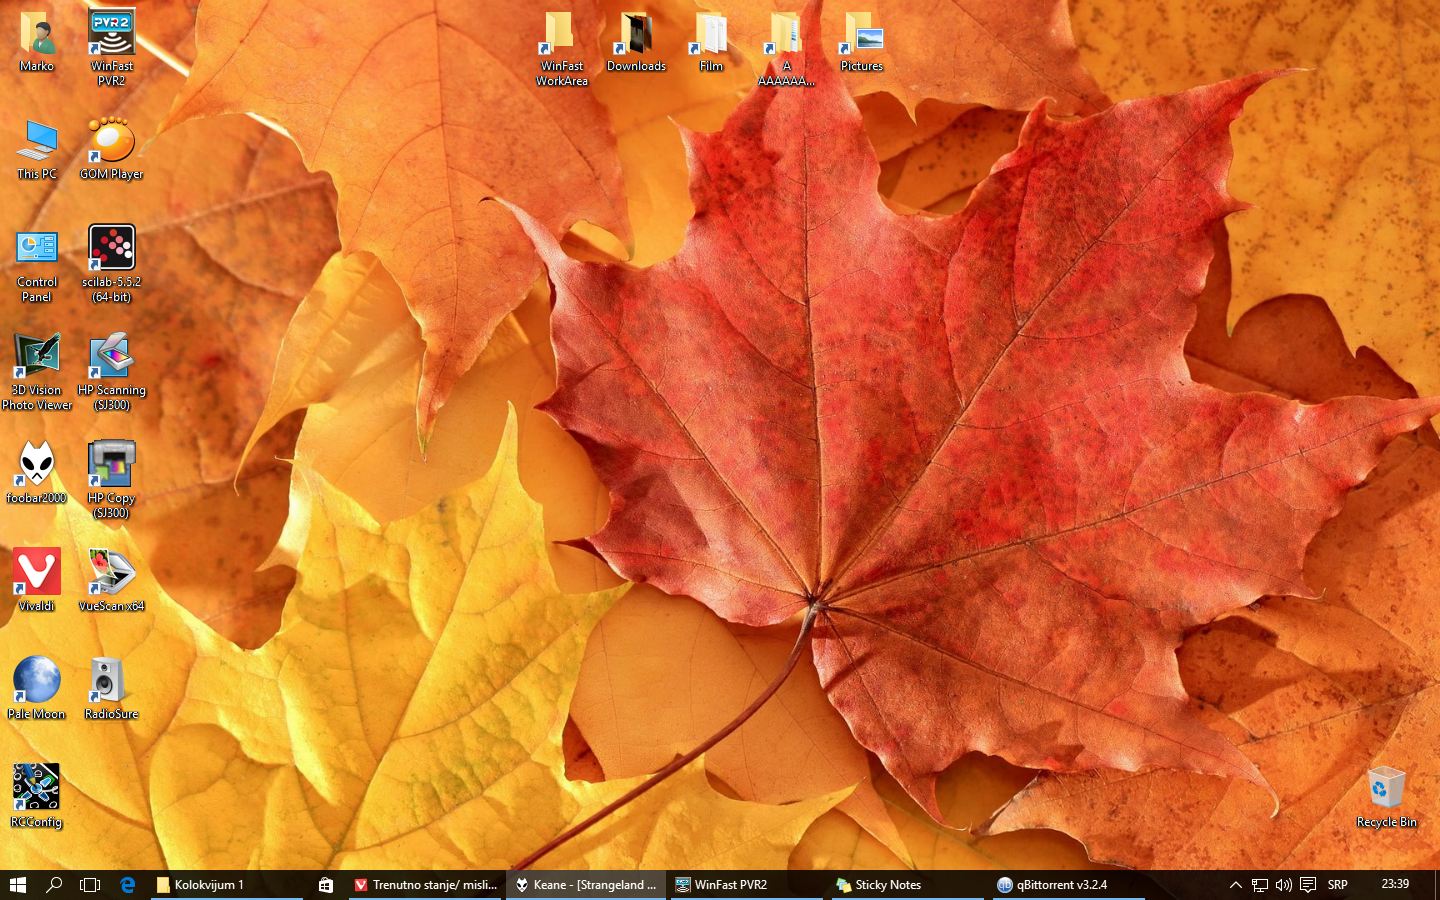This screenshot has width=1440, height=900.
Task: Open the Marko user folder icon
Action: [x=37, y=41]
